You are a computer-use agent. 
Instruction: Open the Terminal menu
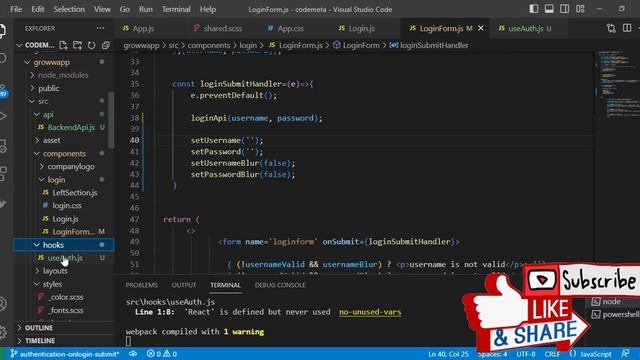(x=176, y=9)
